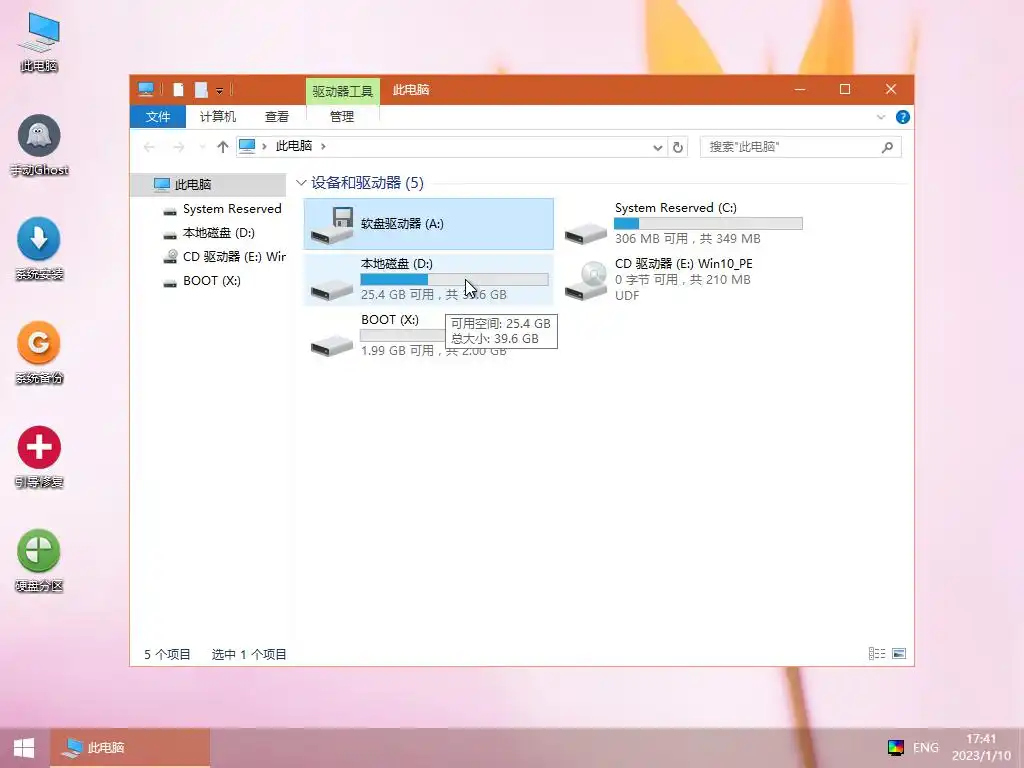The width and height of the screenshot is (1024, 768).
Task: Open the Customize Quick Access Toolbar arrow
Action: 219,90
